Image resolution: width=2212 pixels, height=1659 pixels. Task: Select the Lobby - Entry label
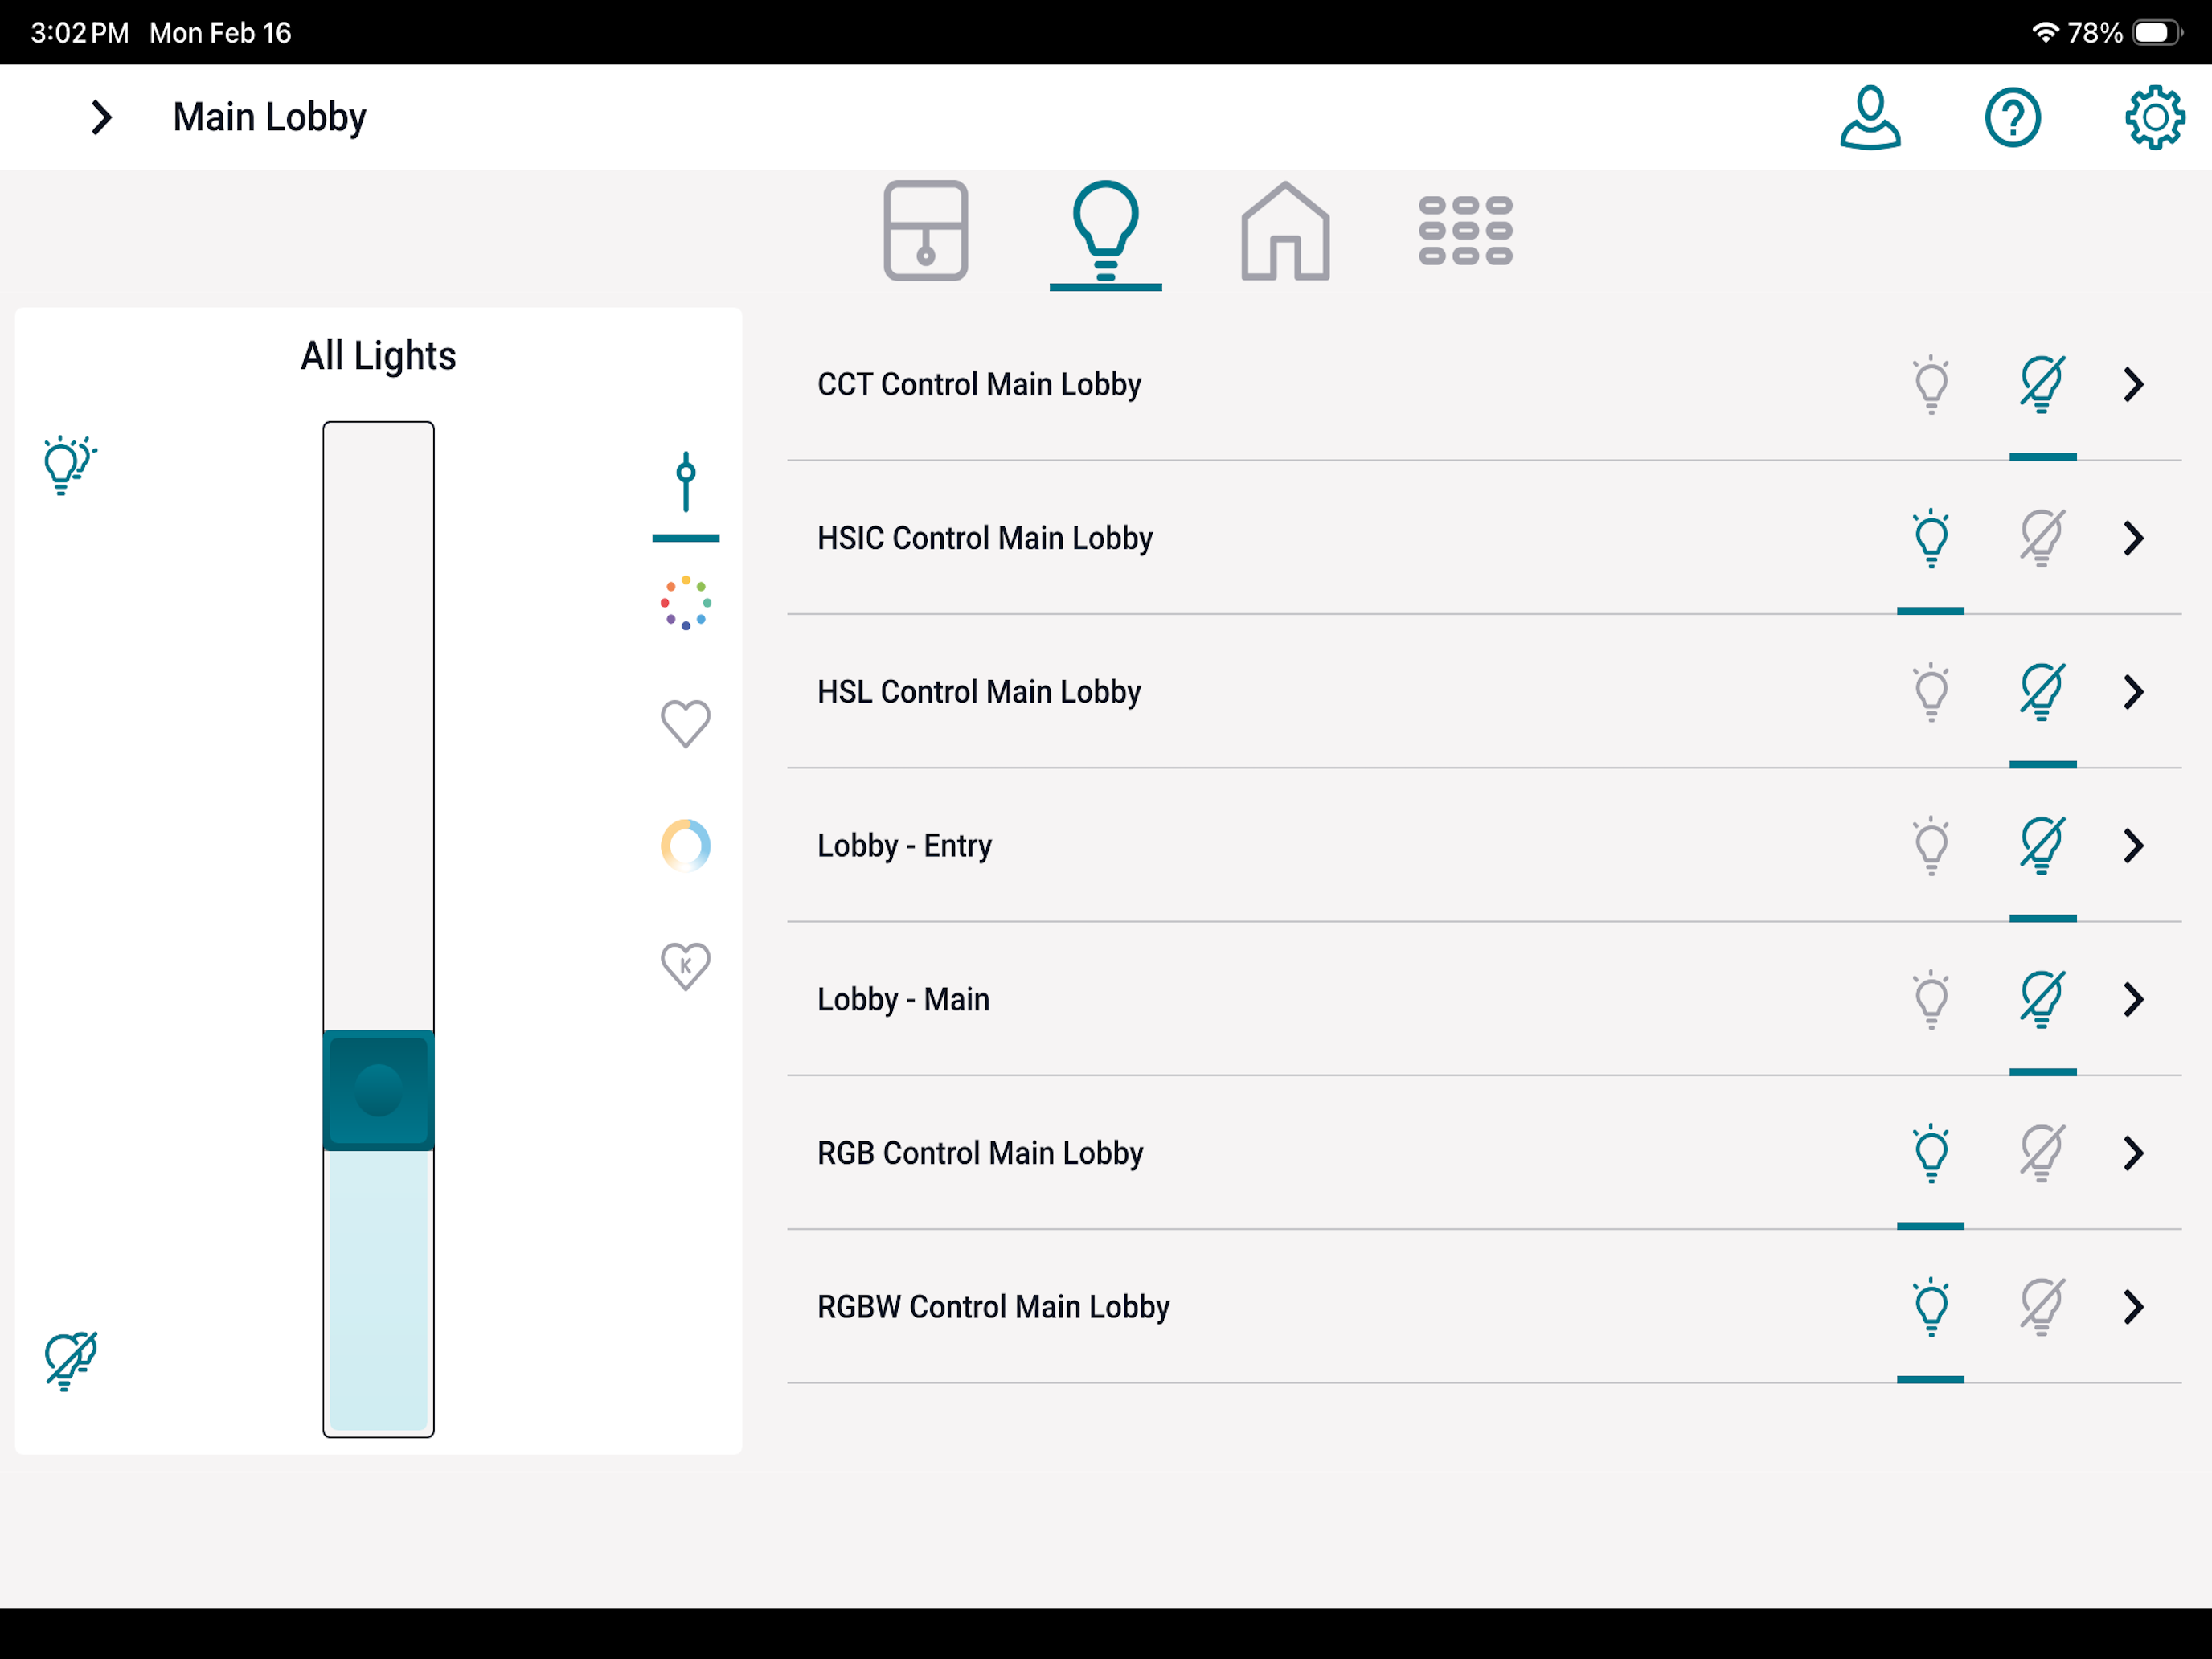pos(904,847)
